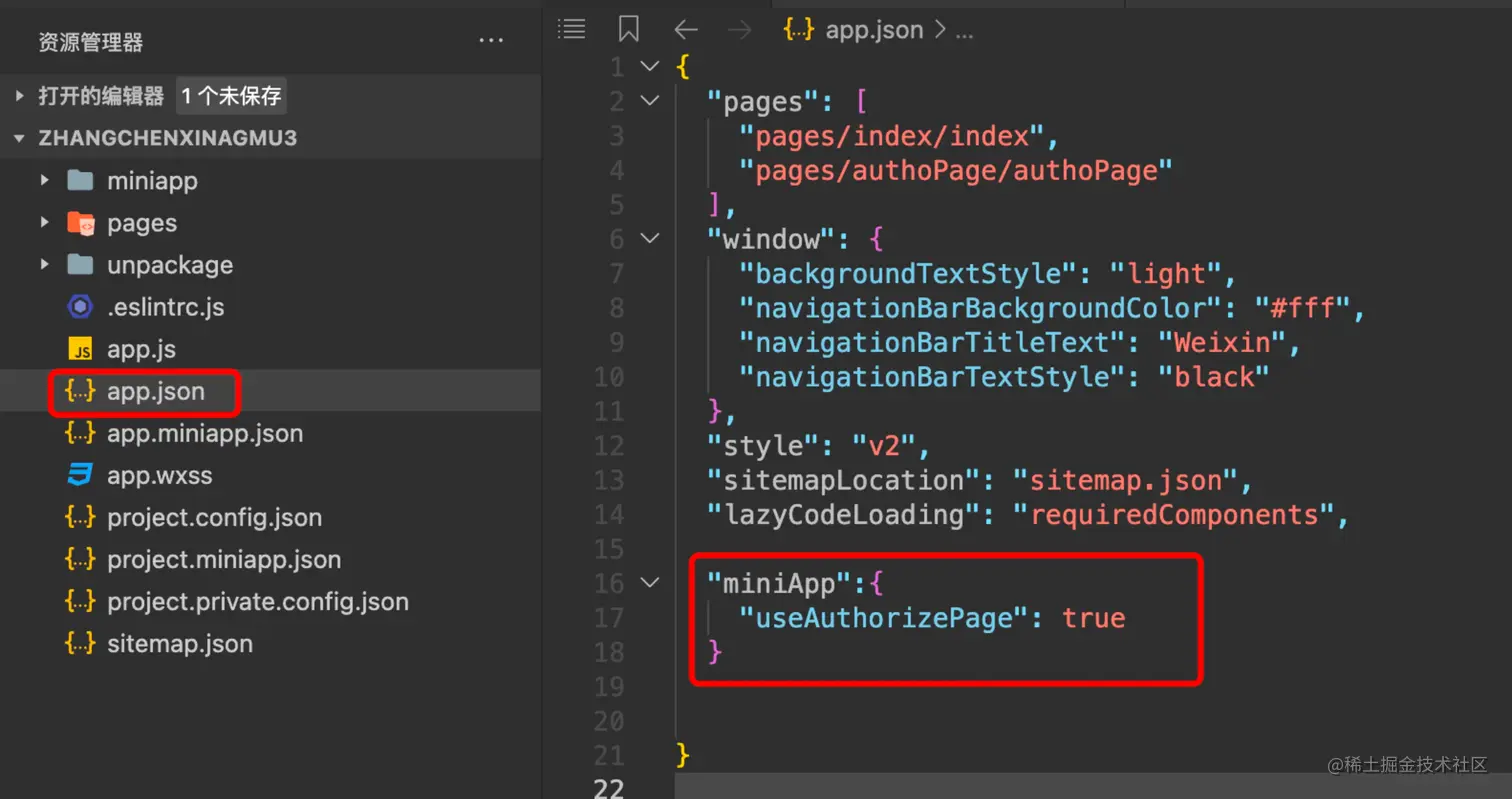Click the CSS icon beside app.wxss

click(80, 475)
